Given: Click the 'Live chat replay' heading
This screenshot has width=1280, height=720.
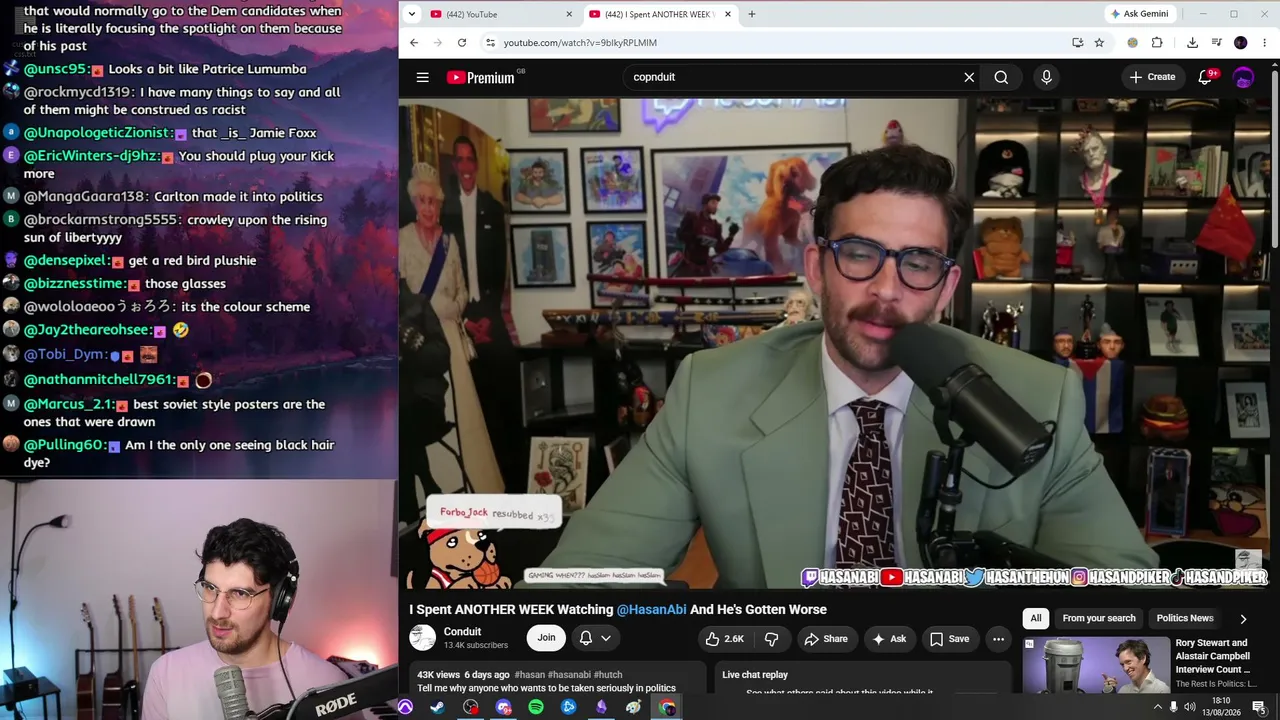Looking at the screenshot, I should 755,675.
